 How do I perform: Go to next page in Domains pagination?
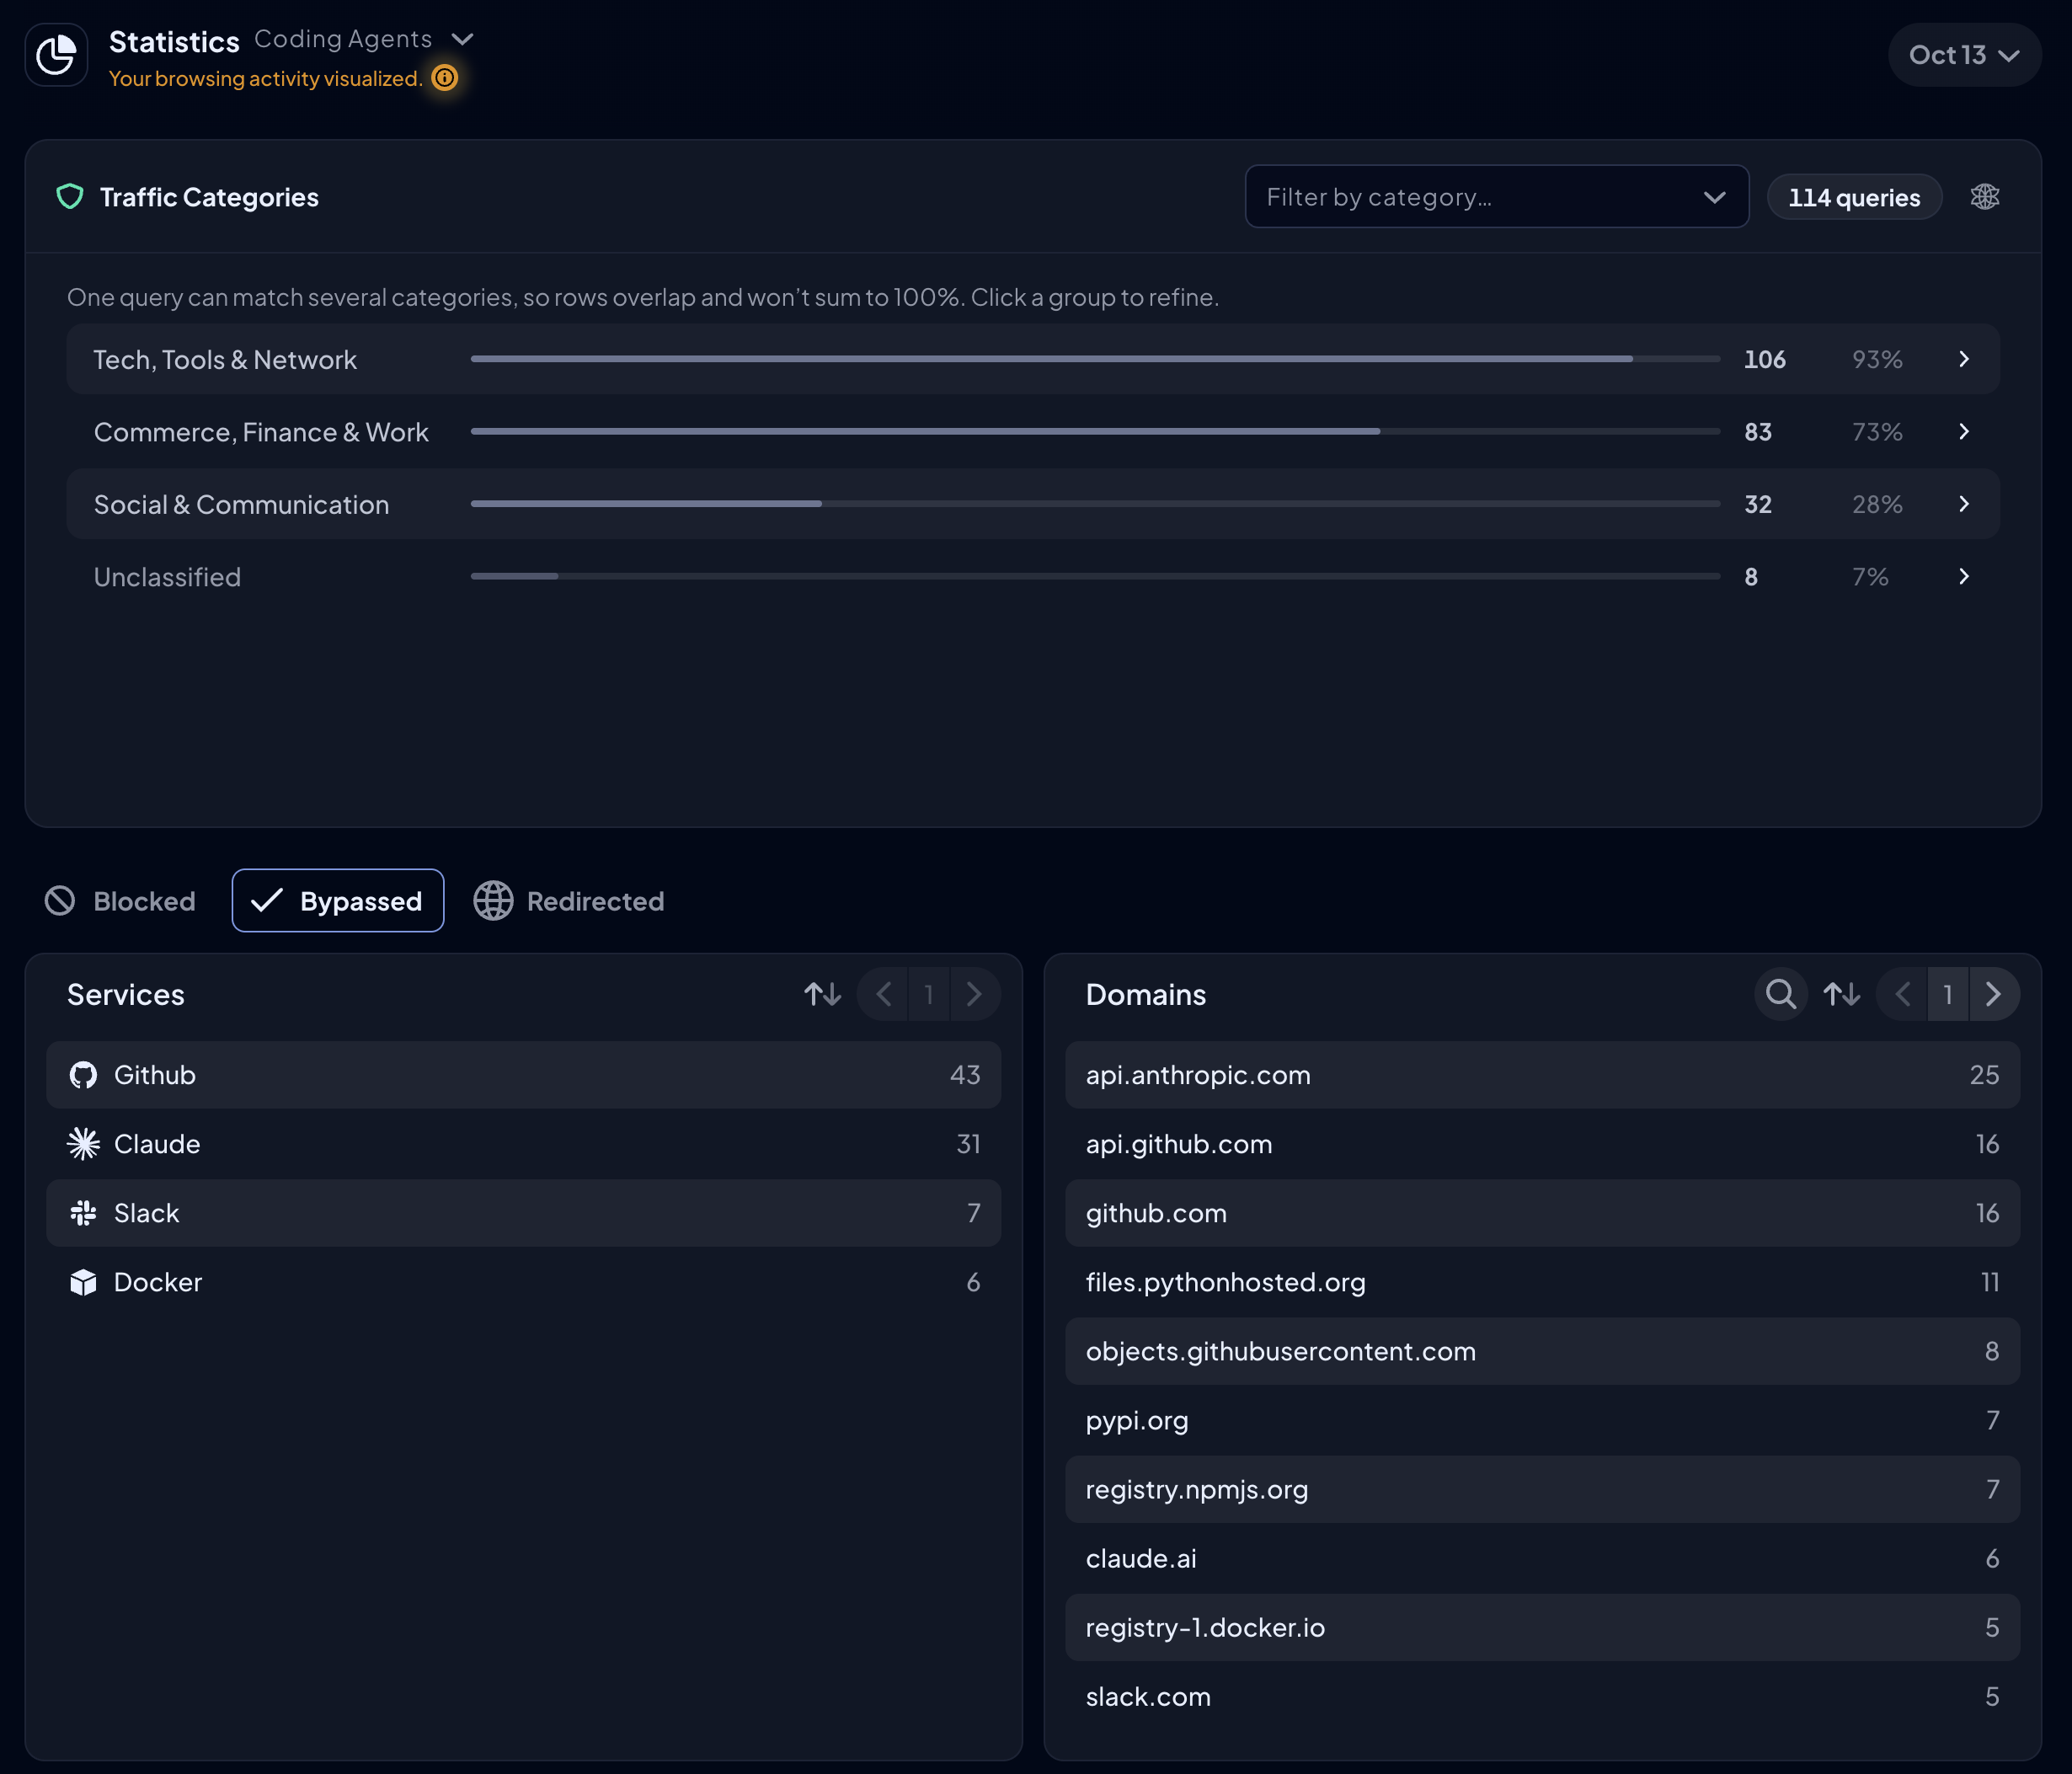1994,994
